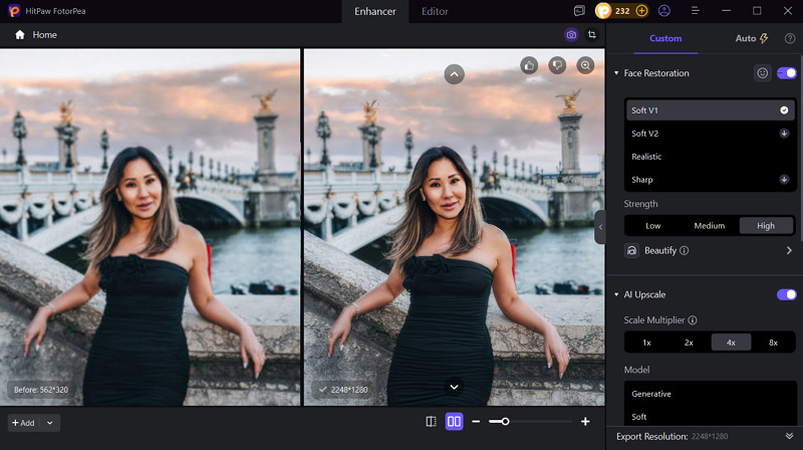Zoom out with the minus icon
803x450 pixels.
pyautogui.click(x=476, y=421)
